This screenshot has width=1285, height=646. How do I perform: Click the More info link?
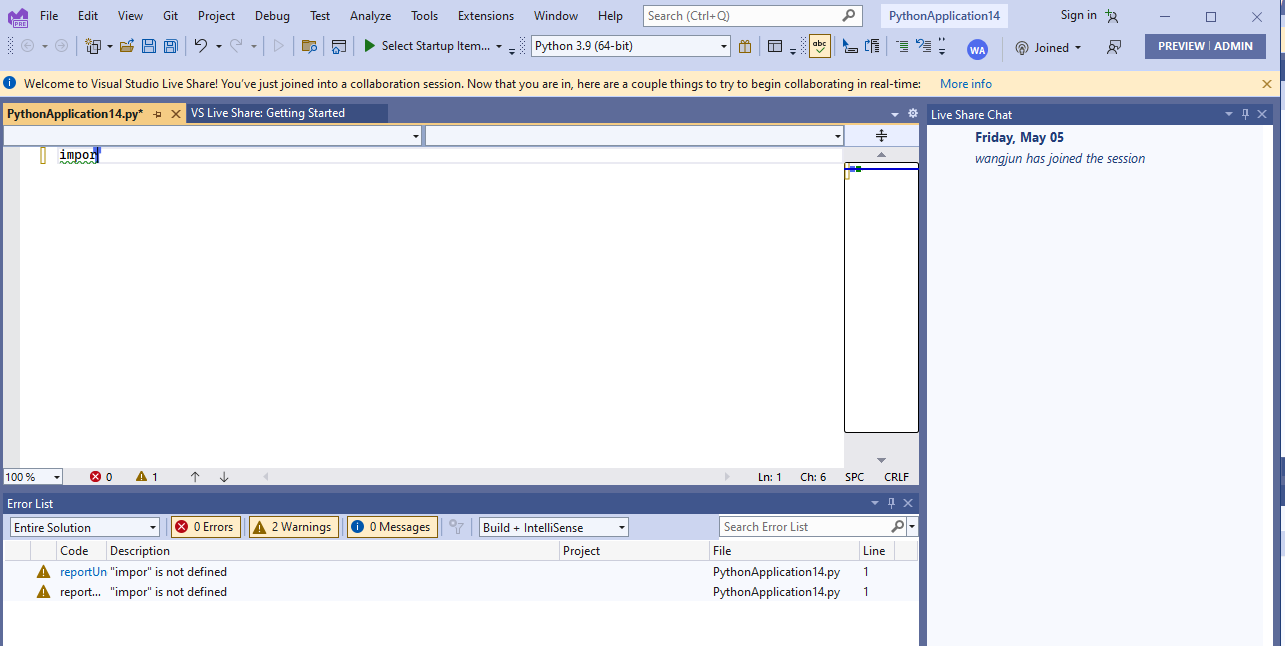point(964,83)
